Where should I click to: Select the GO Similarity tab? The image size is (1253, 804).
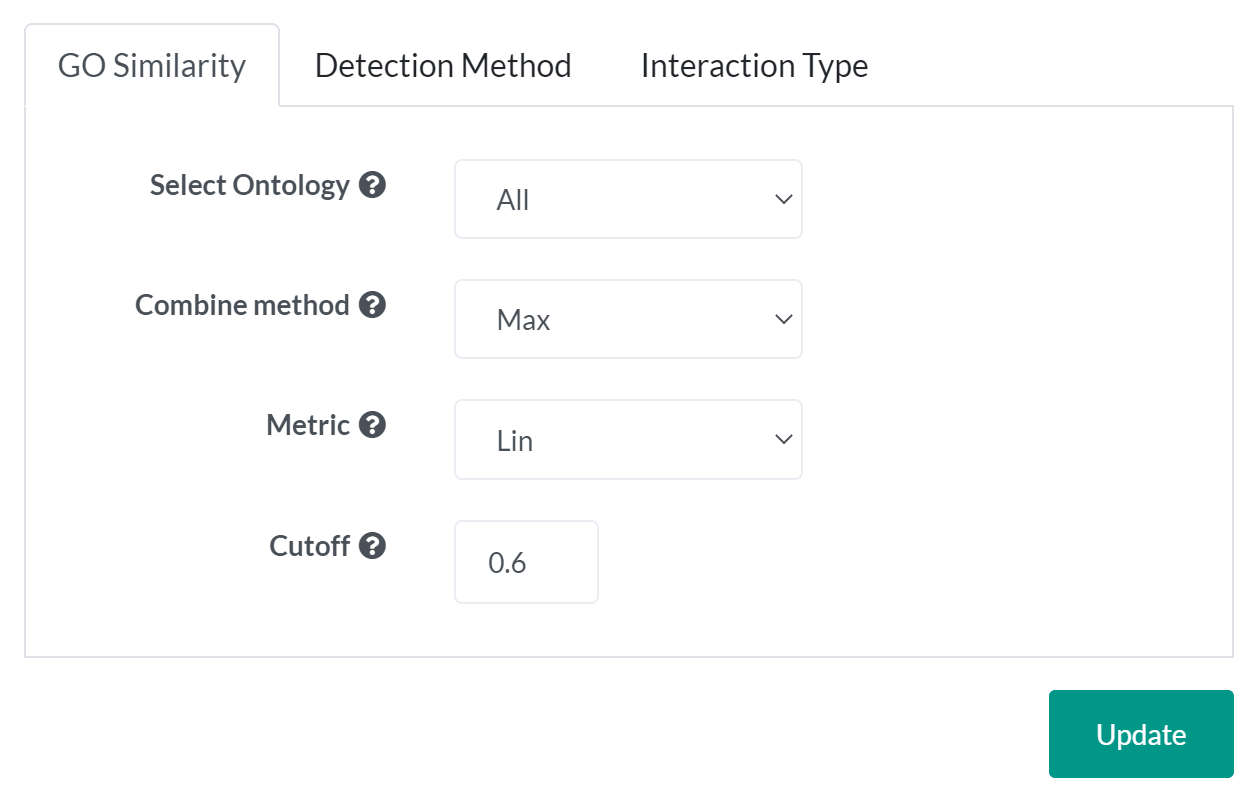tap(152, 65)
